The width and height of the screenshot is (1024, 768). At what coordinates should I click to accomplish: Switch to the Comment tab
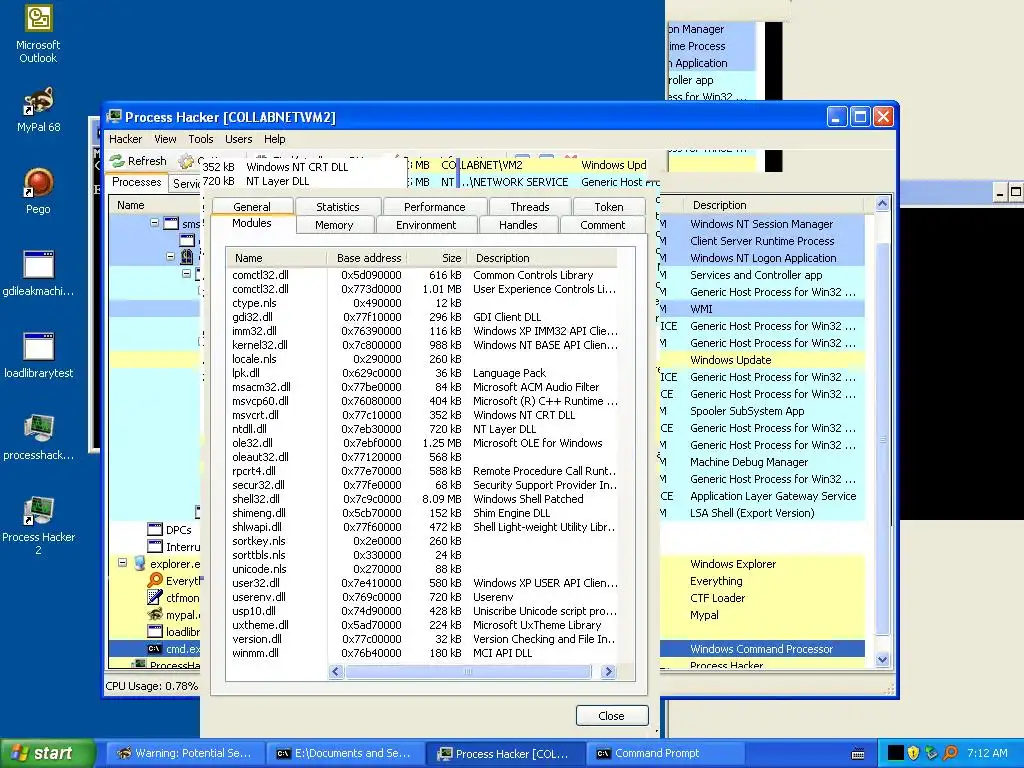tap(602, 225)
